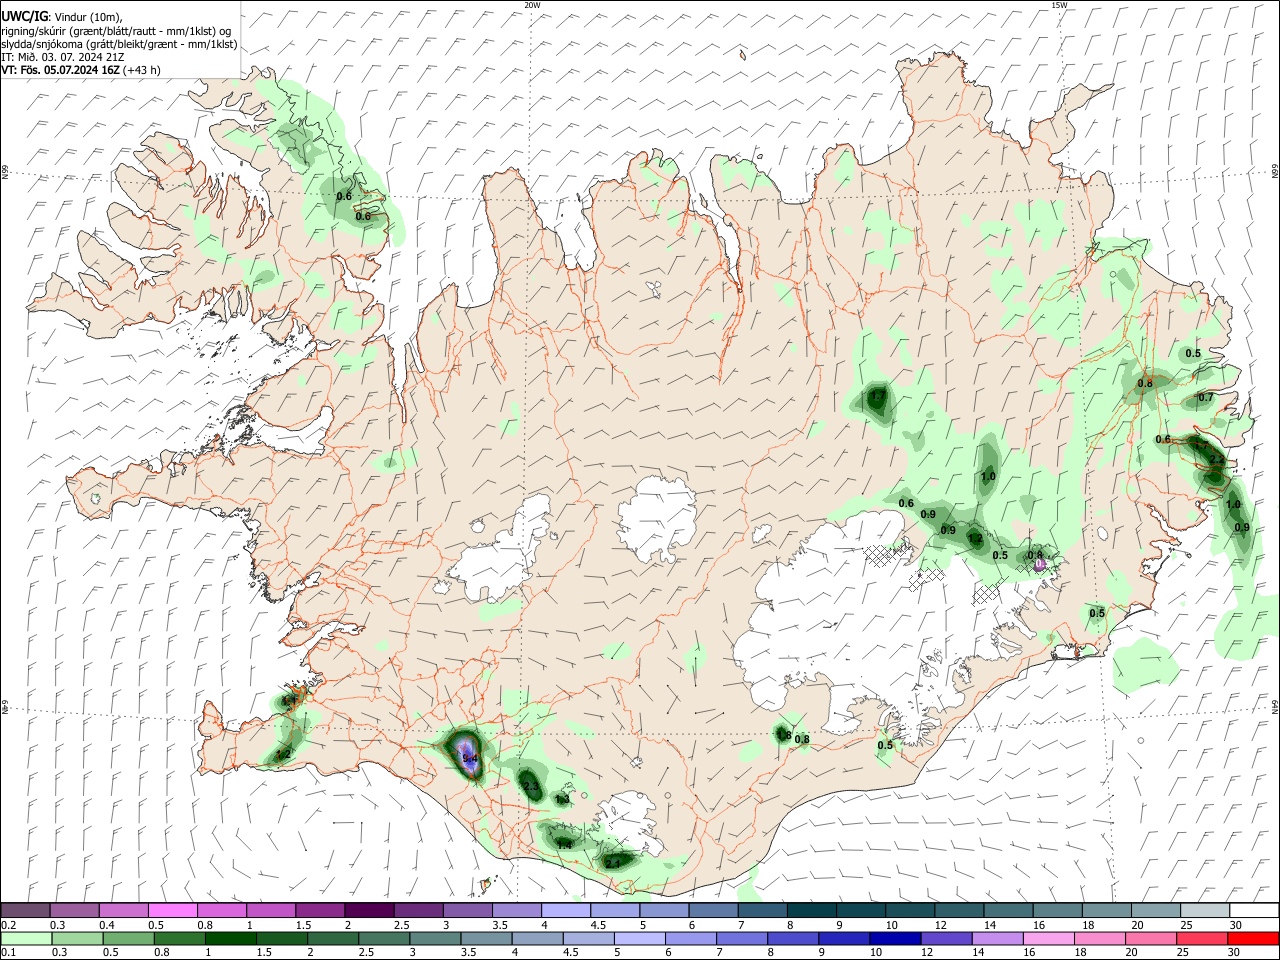Click the 'UWC/IG' title text
1280x960 pixels.
click(24, 16)
